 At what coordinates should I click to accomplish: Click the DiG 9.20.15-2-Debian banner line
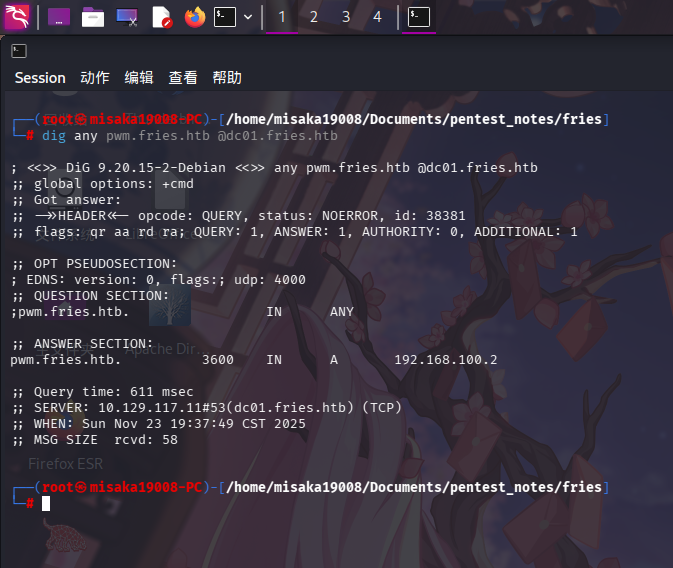click(275, 168)
